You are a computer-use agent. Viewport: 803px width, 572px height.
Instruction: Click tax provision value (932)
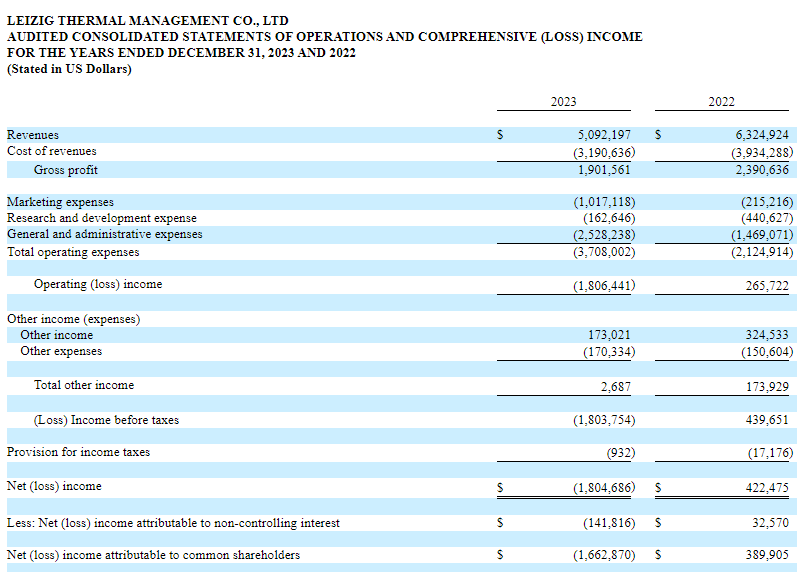tap(621, 453)
